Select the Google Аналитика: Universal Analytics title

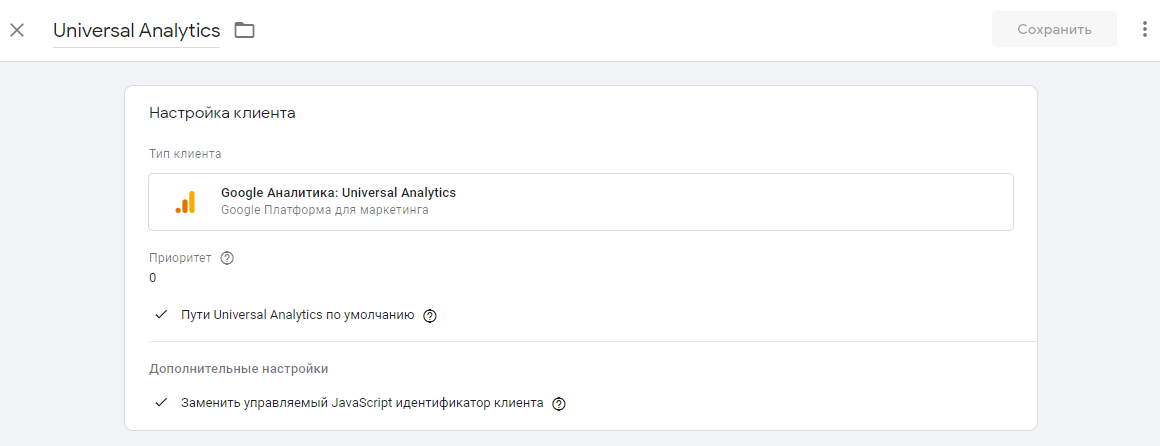338,193
